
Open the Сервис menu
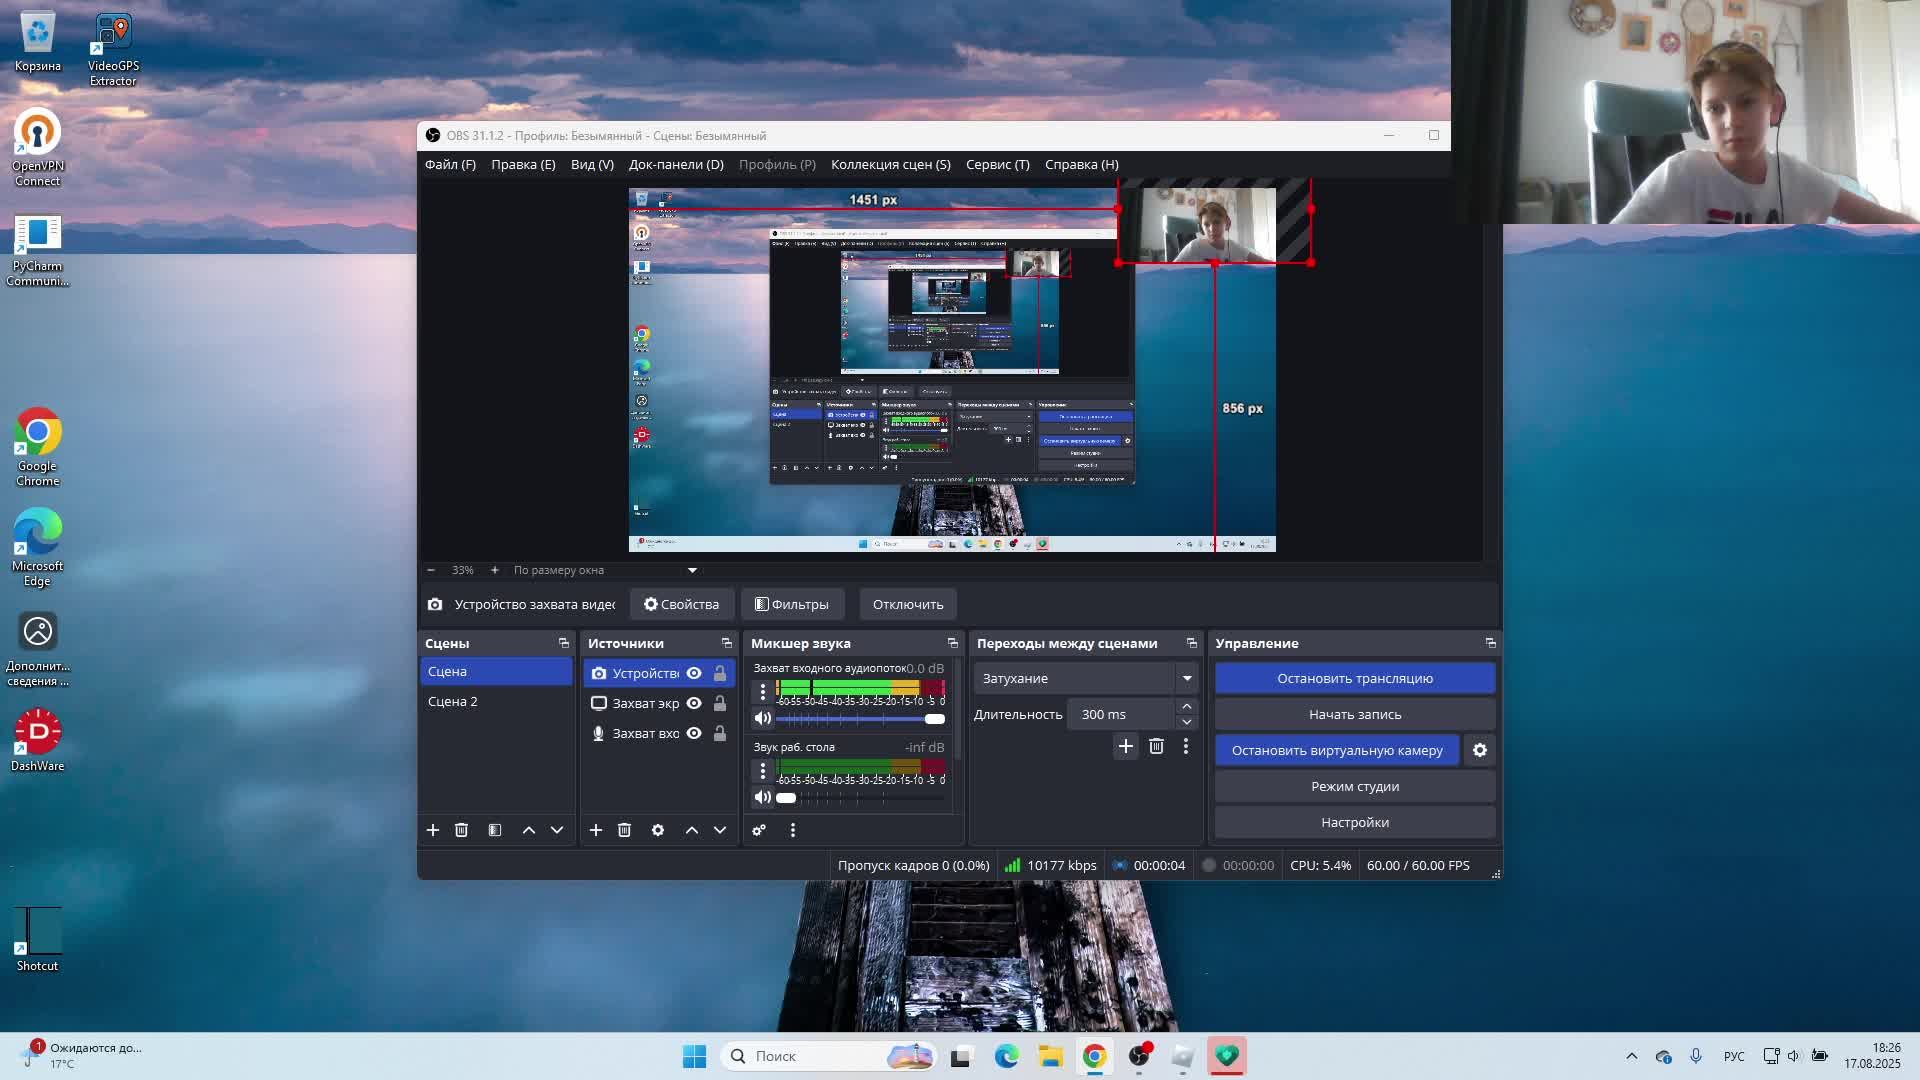pos(997,164)
